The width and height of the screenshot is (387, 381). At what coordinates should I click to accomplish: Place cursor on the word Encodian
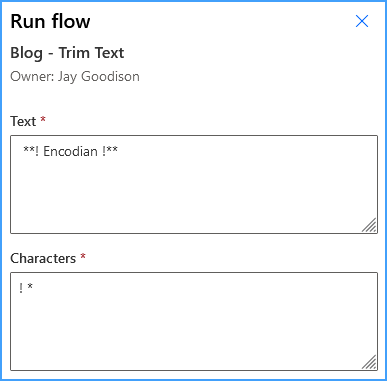point(70,151)
